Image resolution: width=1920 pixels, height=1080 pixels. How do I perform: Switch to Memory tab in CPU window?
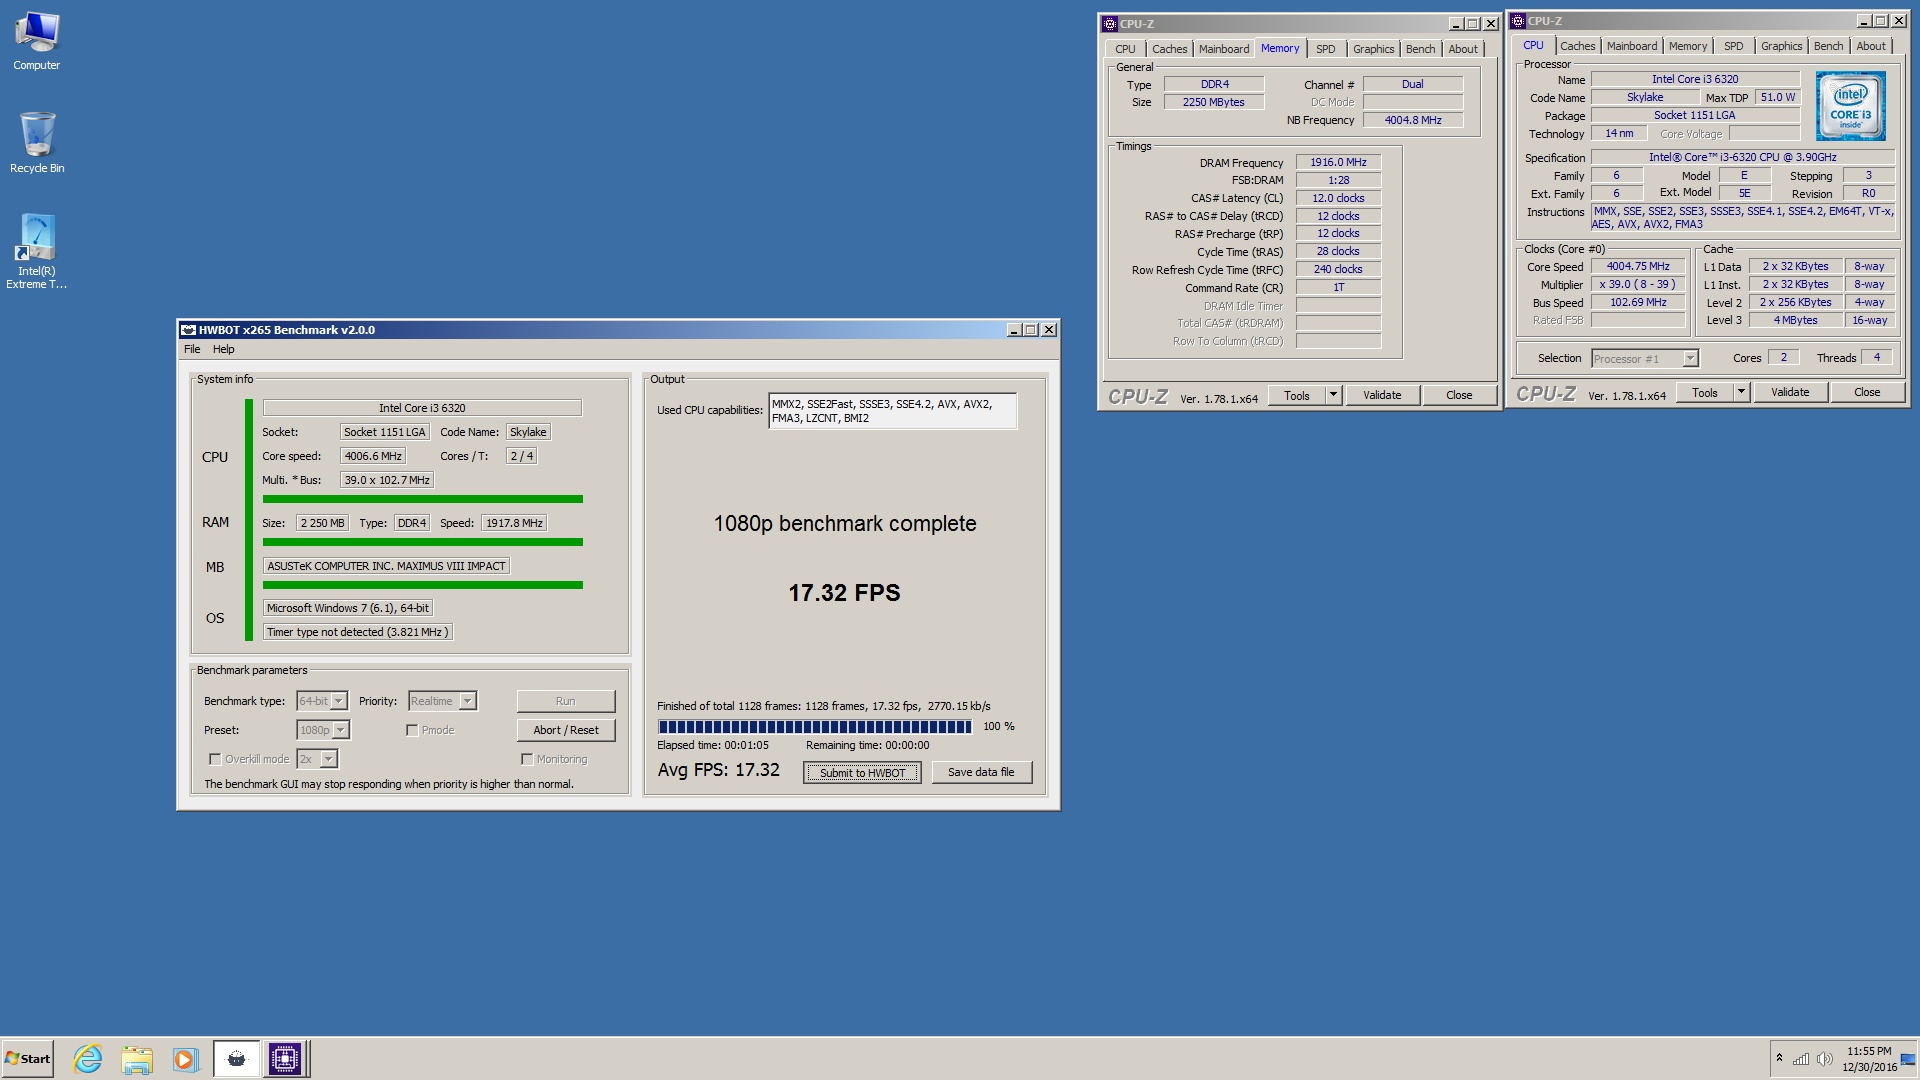[x=1688, y=46]
